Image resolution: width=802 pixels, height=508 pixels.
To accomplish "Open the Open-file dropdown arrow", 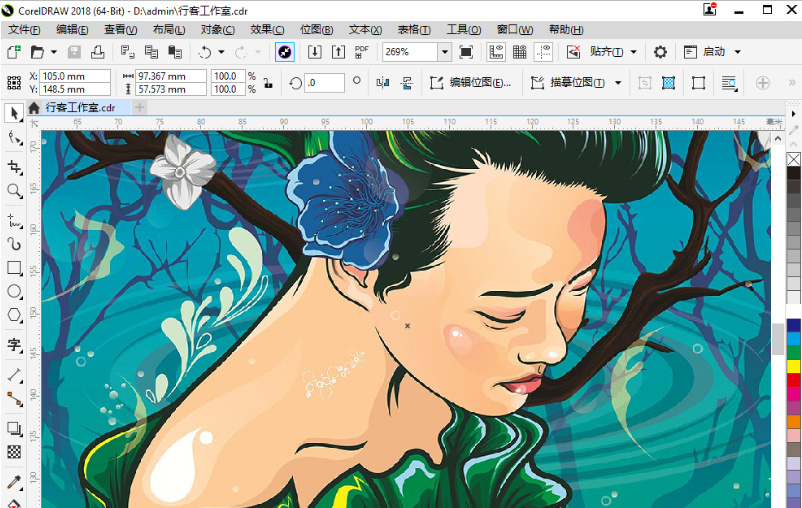I will [x=54, y=52].
